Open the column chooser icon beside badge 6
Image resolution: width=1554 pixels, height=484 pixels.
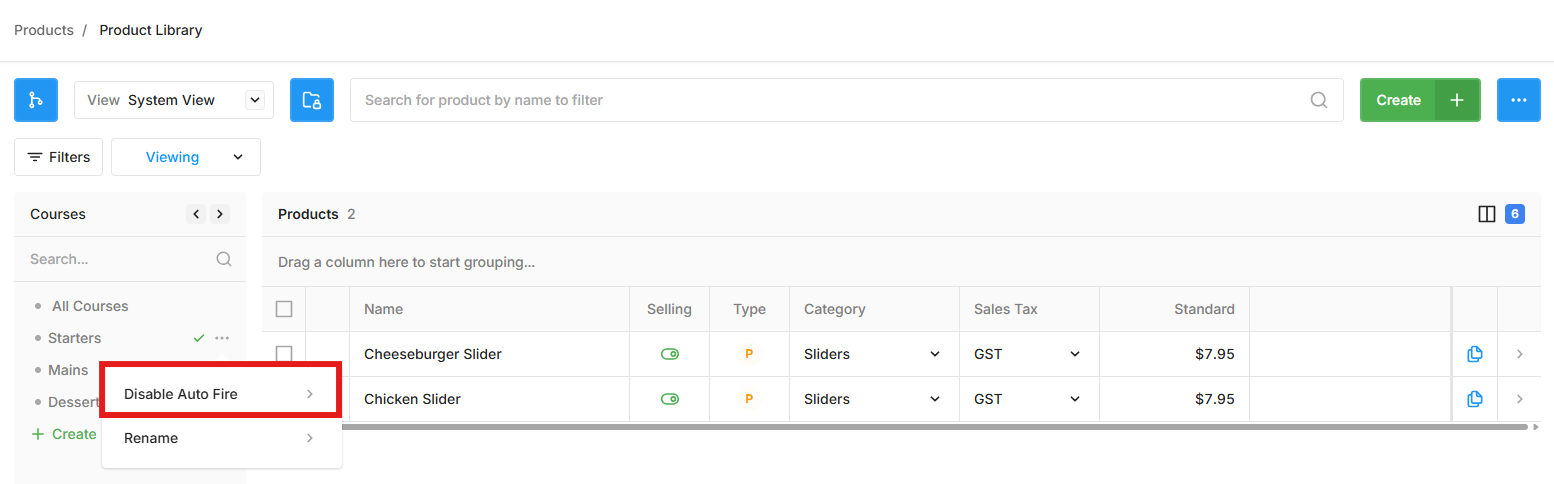click(x=1487, y=214)
